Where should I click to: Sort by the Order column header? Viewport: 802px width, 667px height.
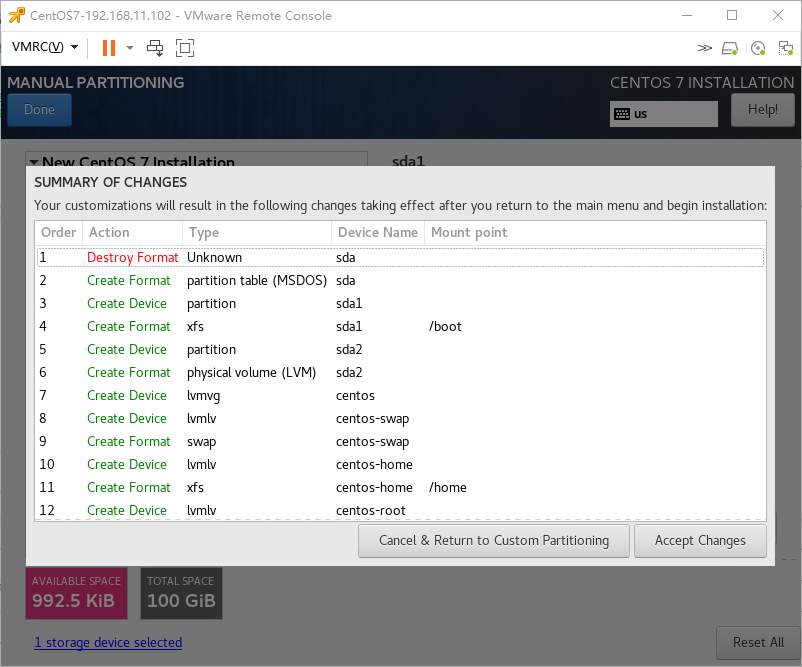(x=58, y=233)
